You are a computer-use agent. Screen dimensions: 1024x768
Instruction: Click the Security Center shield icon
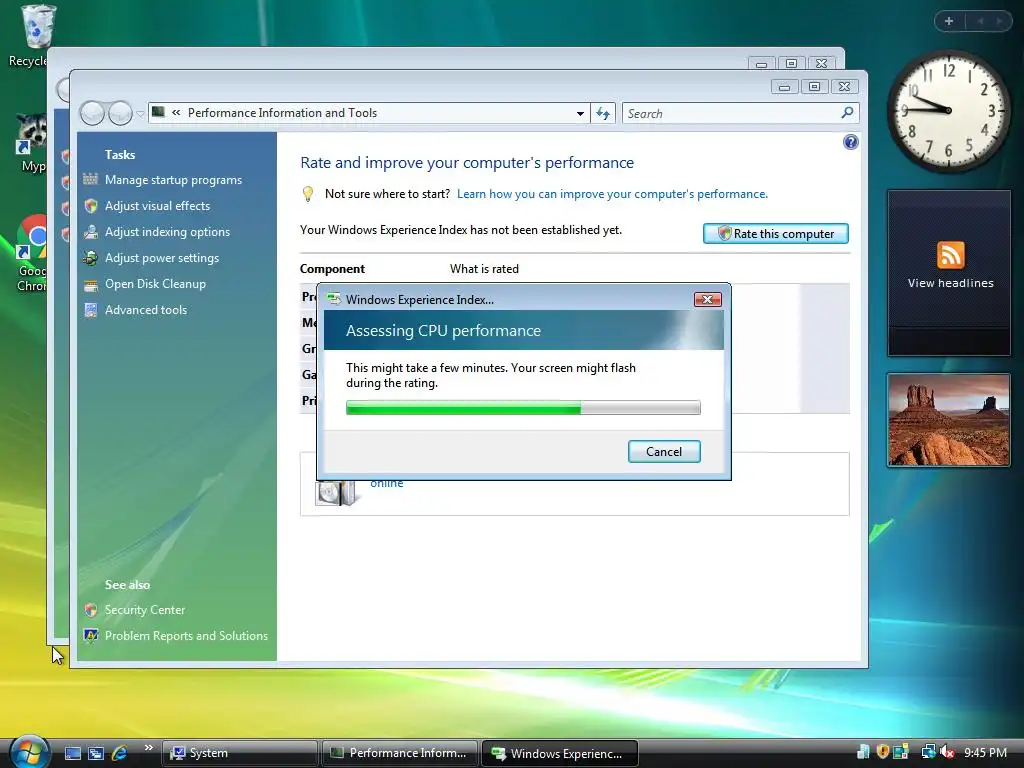(x=91, y=610)
